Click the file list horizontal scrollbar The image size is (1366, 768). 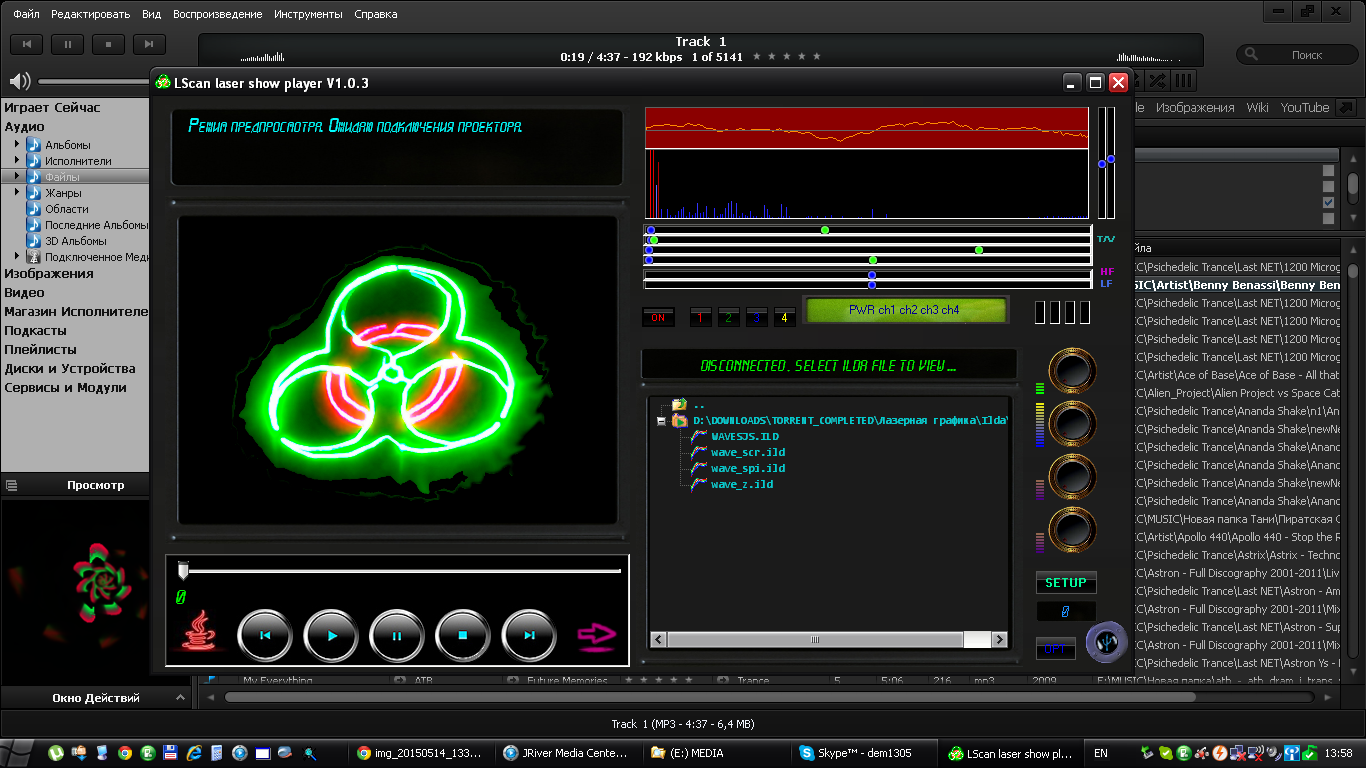[829, 639]
